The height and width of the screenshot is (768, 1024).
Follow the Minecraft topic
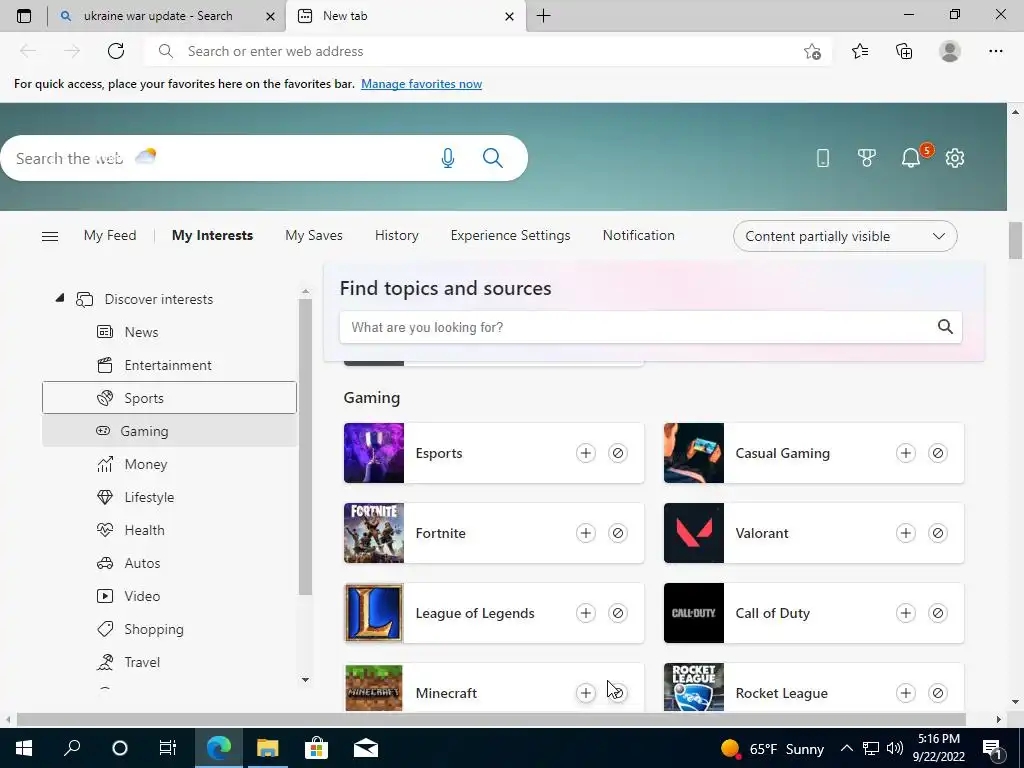pyautogui.click(x=586, y=693)
